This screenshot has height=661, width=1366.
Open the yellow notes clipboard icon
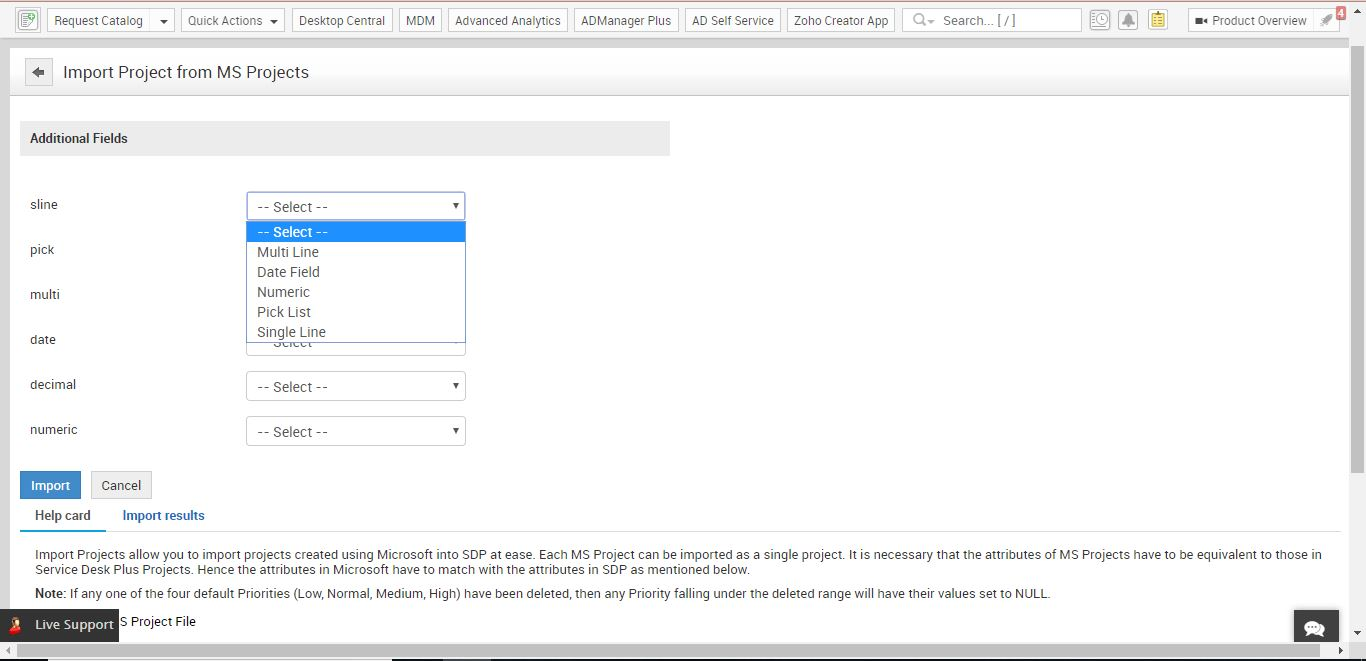click(x=1157, y=20)
